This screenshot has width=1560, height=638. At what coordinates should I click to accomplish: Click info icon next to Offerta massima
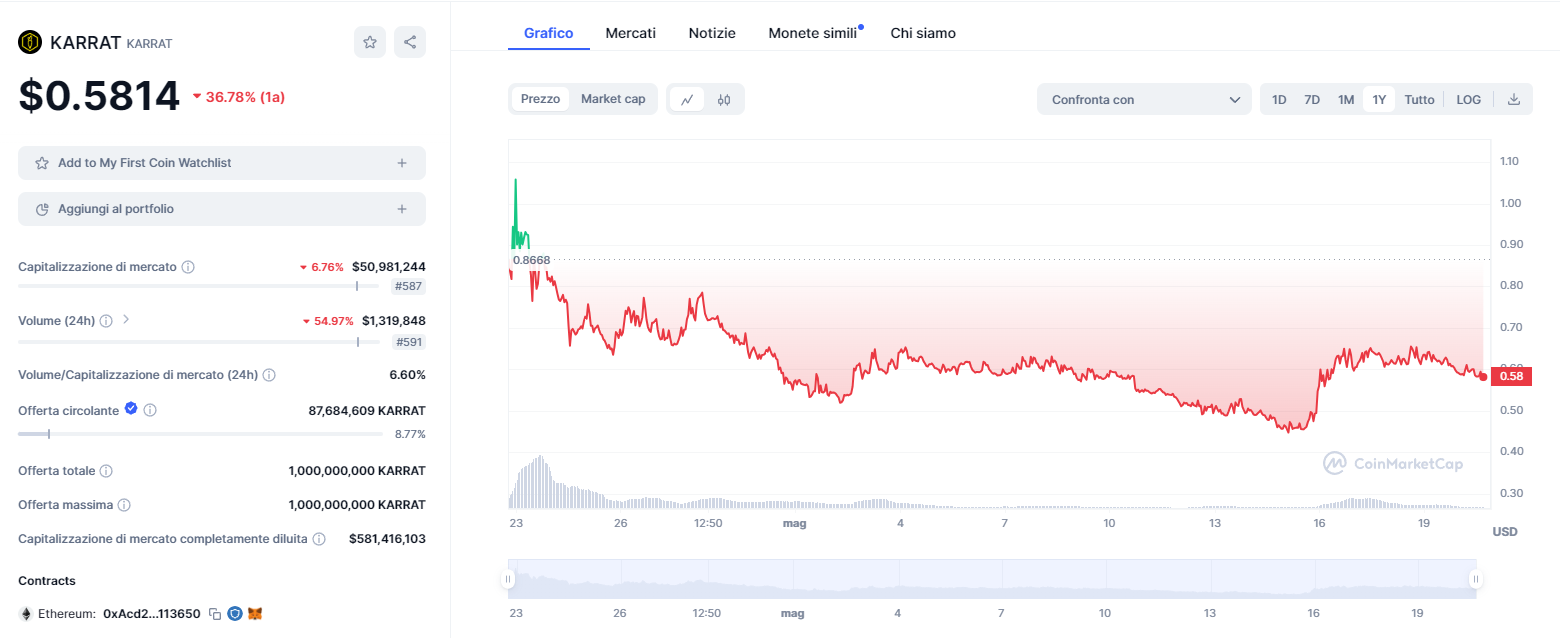124,505
